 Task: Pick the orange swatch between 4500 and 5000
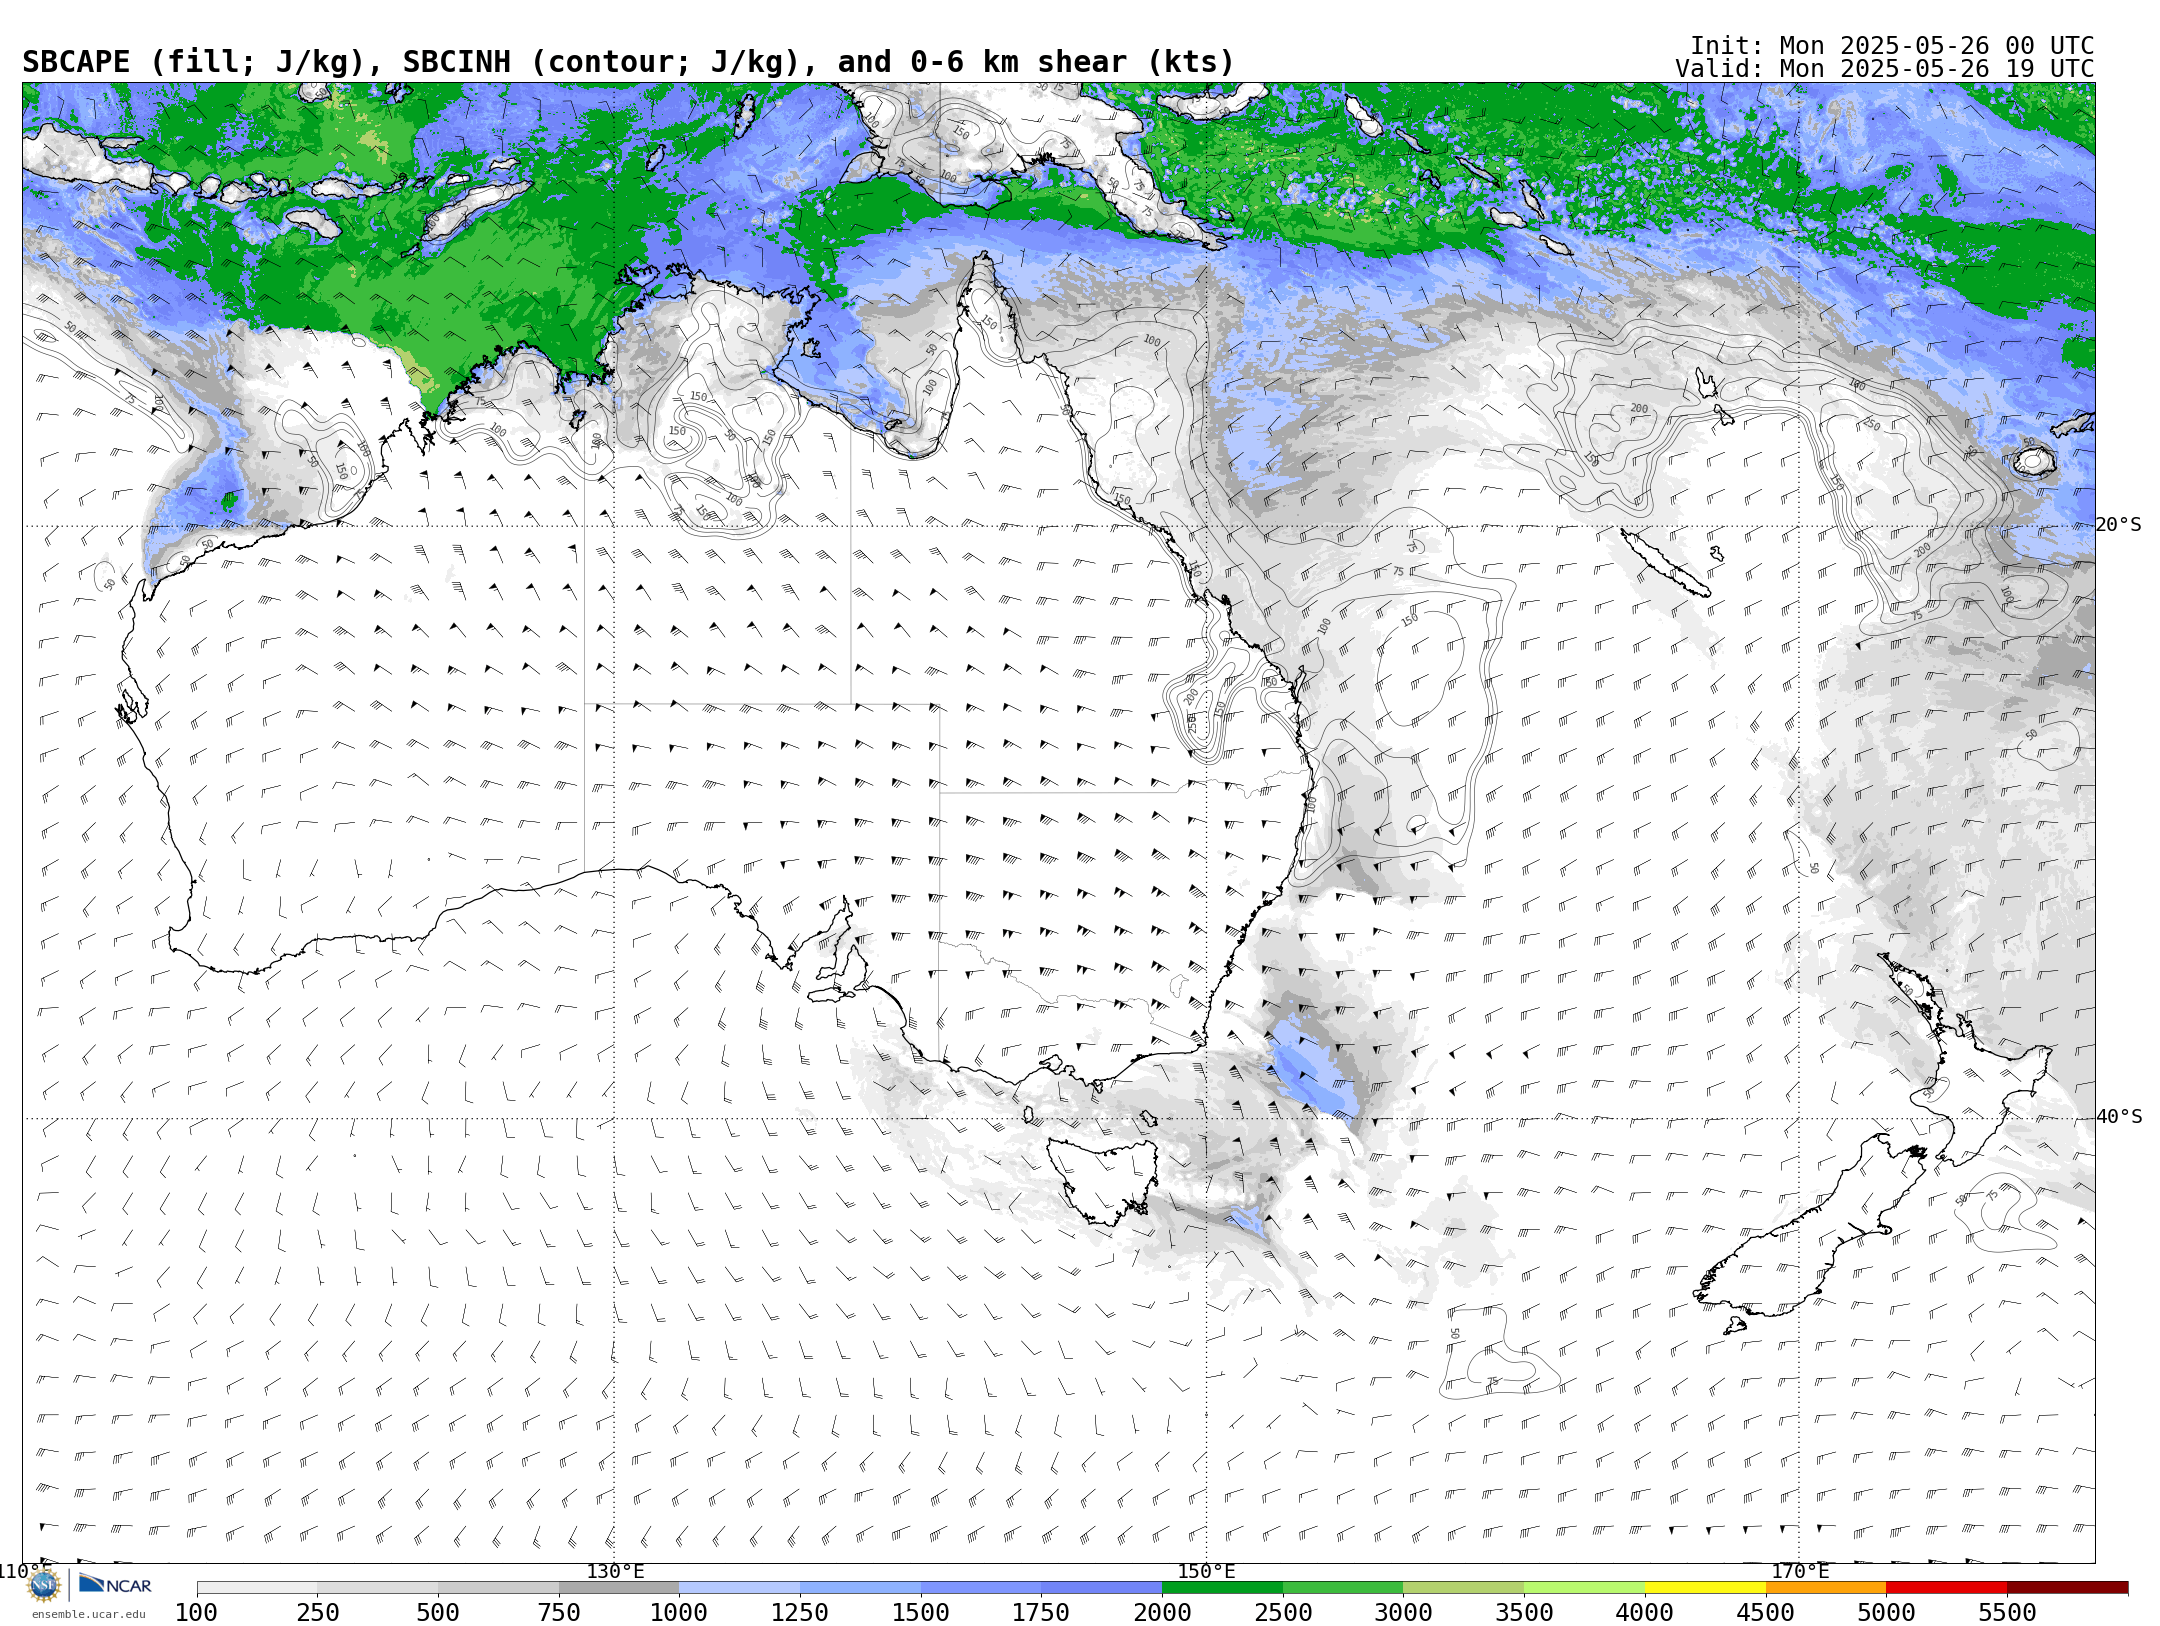coord(1826,1588)
